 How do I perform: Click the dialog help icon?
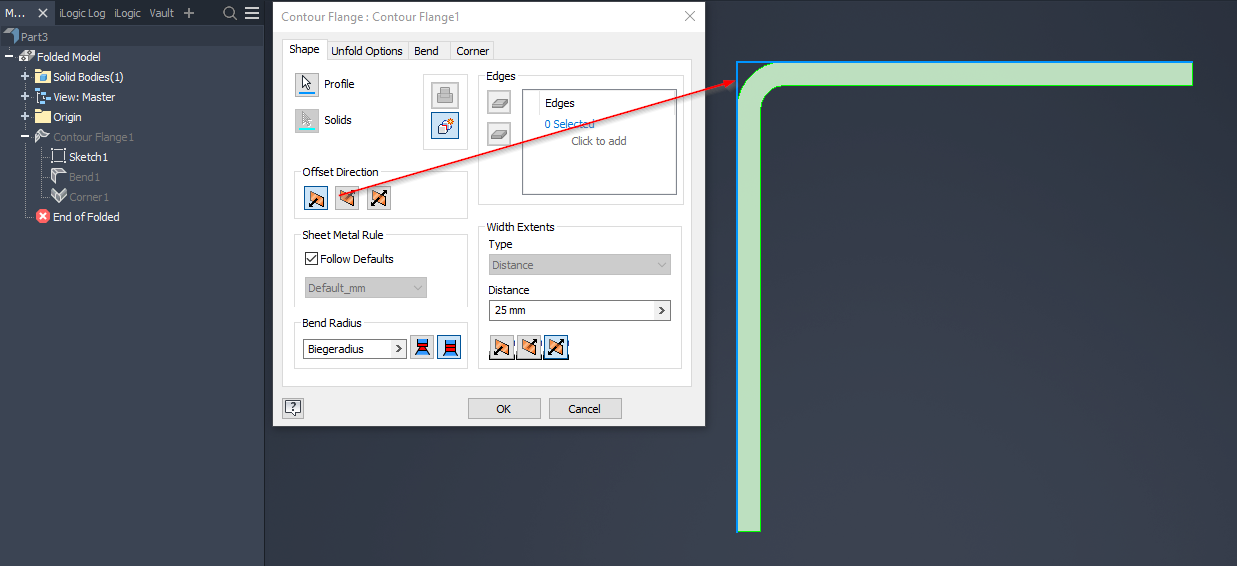[293, 408]
